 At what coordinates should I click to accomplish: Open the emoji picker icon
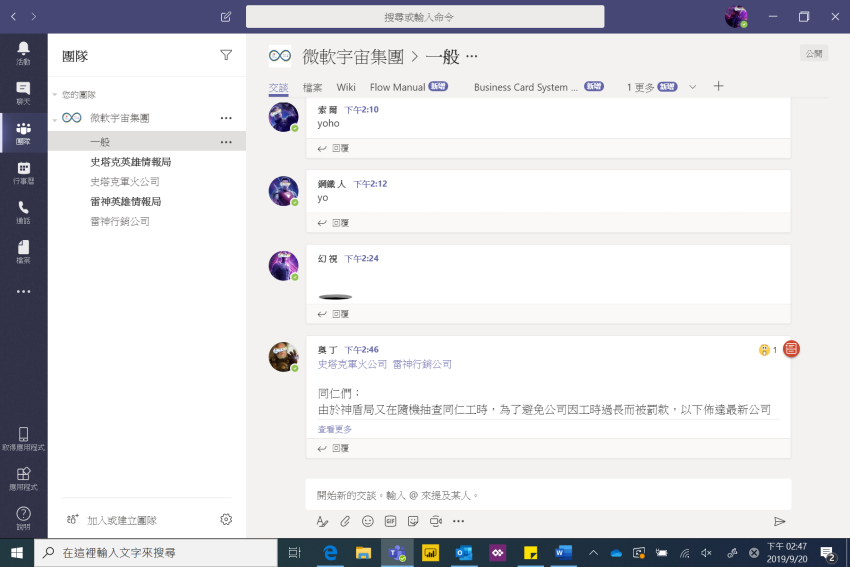[x=368, y=521]
